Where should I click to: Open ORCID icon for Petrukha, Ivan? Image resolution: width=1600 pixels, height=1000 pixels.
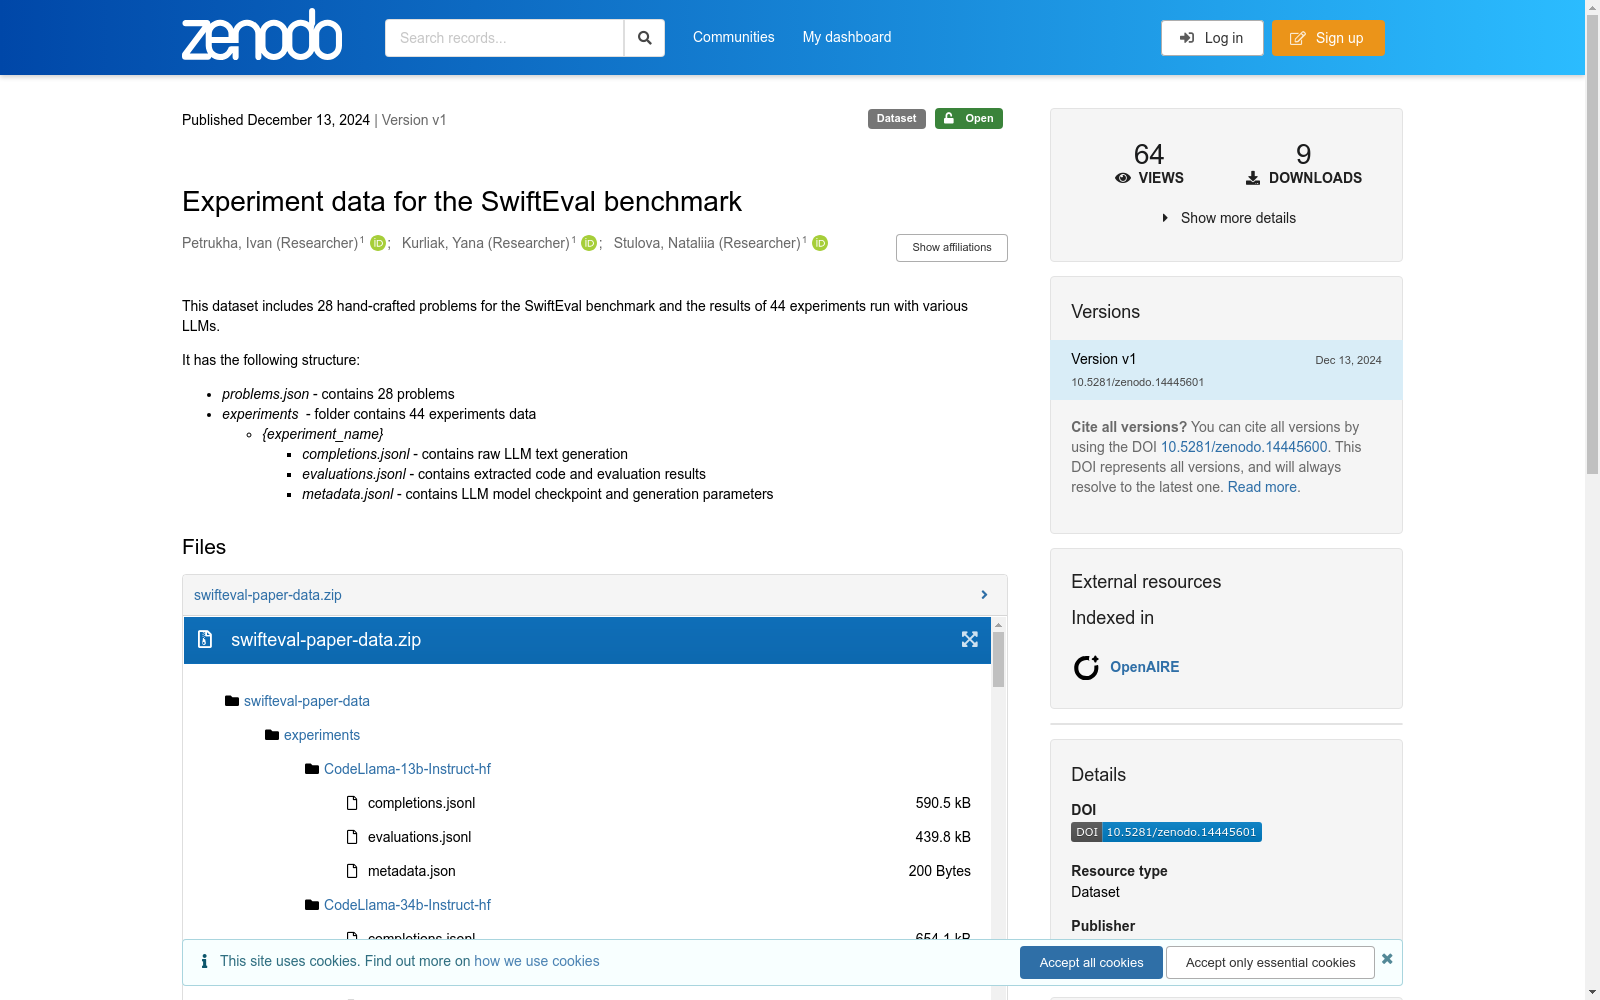click(x=378, y=243)
